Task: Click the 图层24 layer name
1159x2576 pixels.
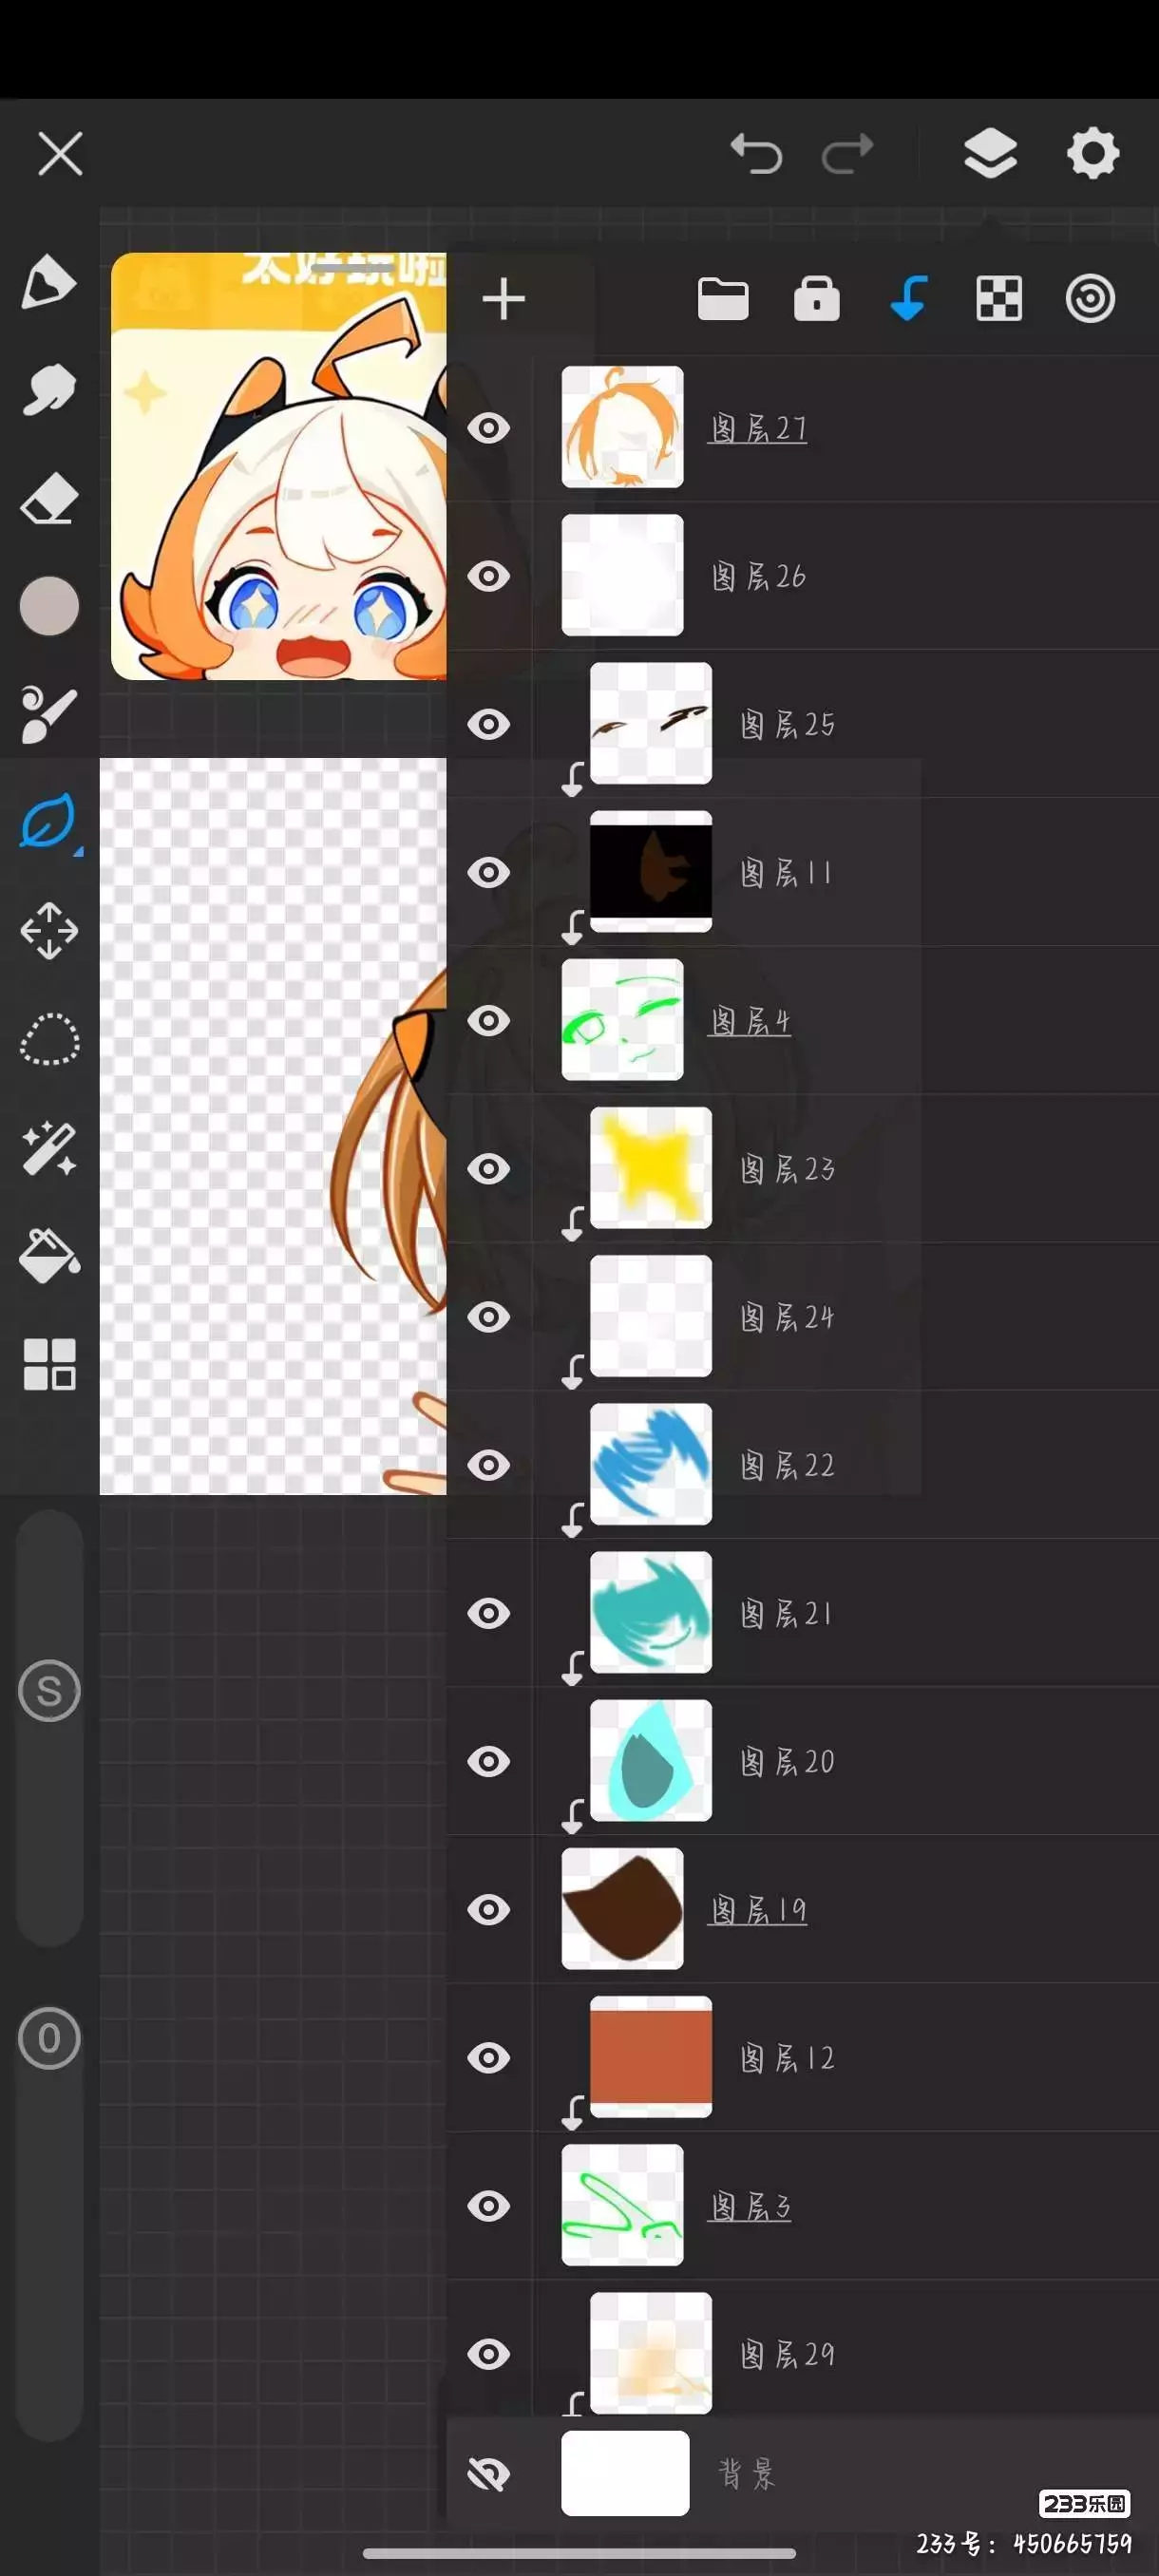Action: 787,1317
